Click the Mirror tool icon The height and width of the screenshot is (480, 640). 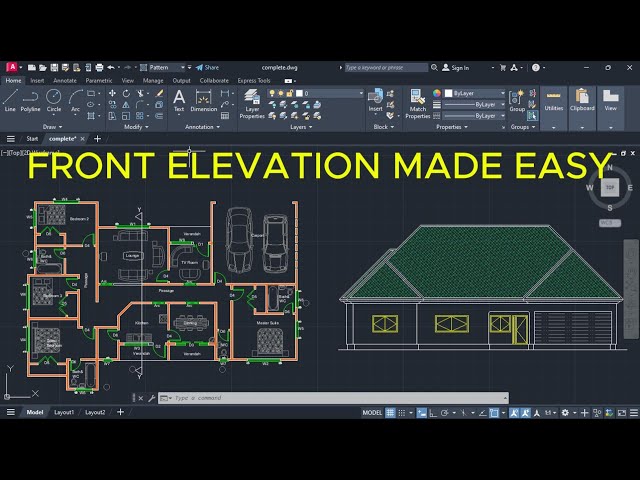pos(126,105)
